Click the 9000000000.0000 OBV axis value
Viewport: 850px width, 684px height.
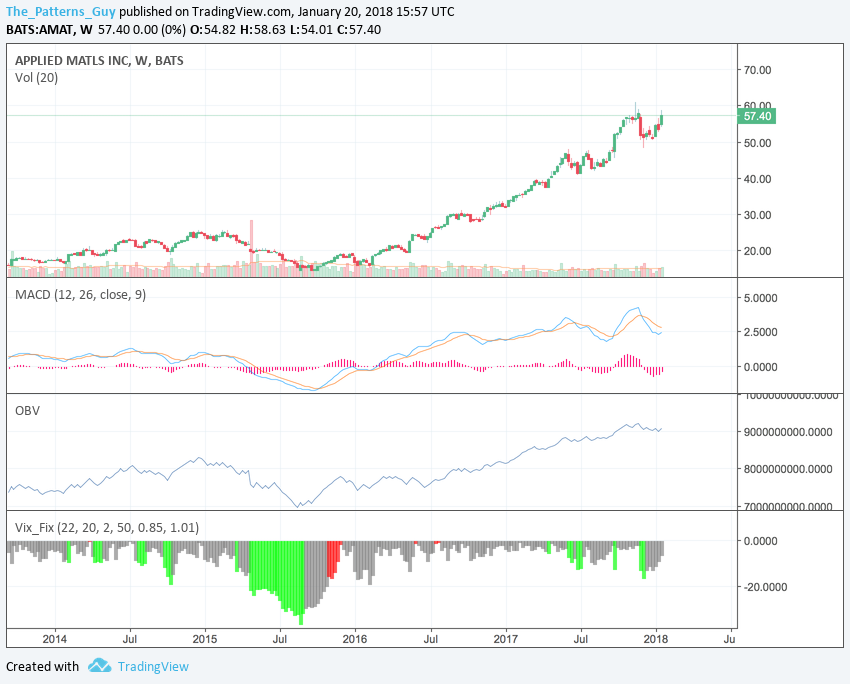tap(788, 432)
